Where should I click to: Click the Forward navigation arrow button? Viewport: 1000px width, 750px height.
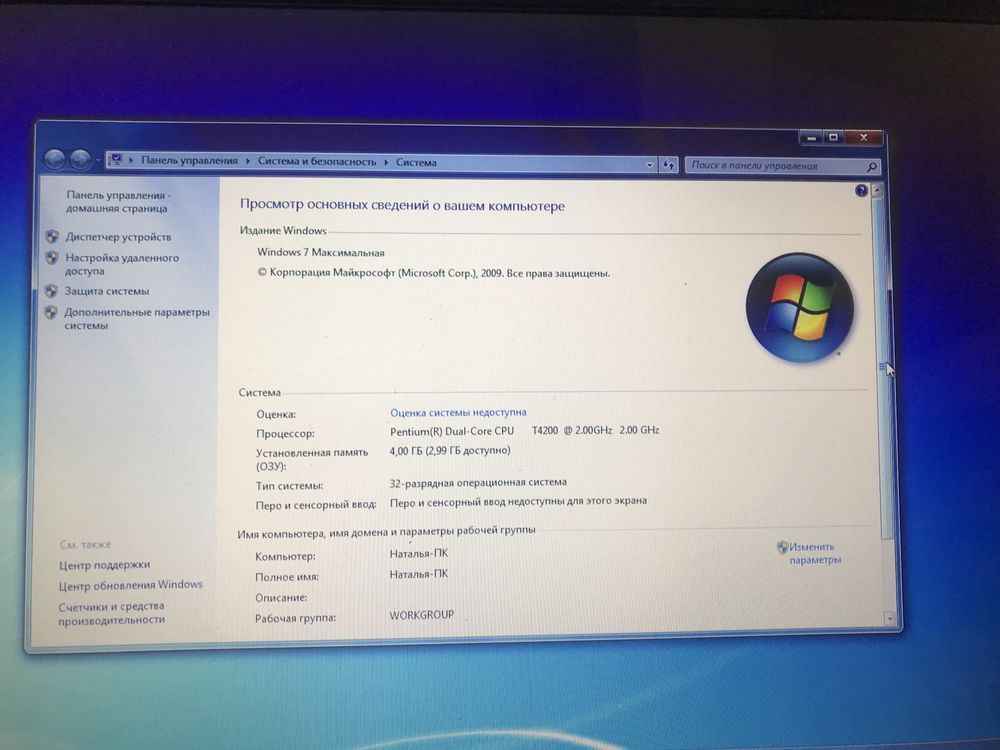80,159
